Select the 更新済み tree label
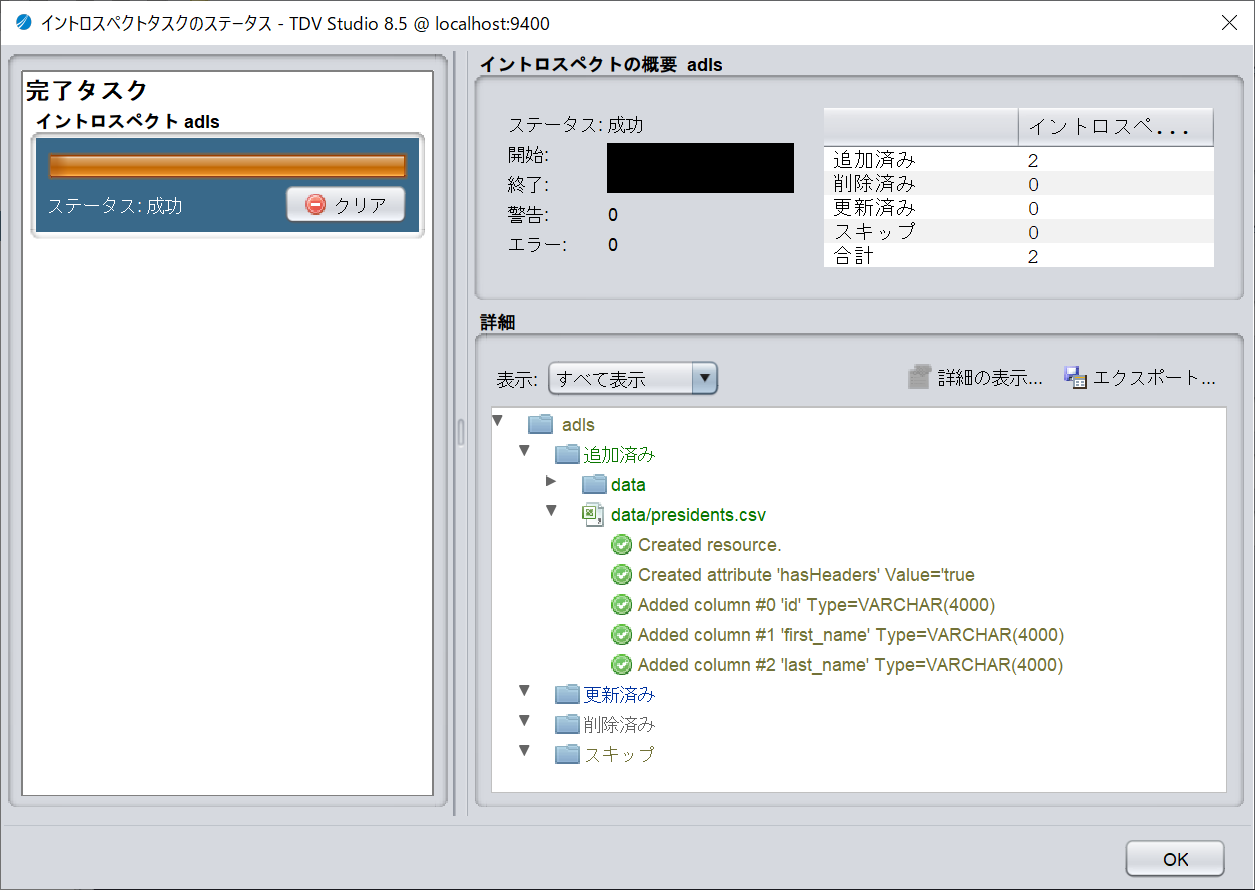This screenshot has height=890, width=1255. (x=619, y=695)
